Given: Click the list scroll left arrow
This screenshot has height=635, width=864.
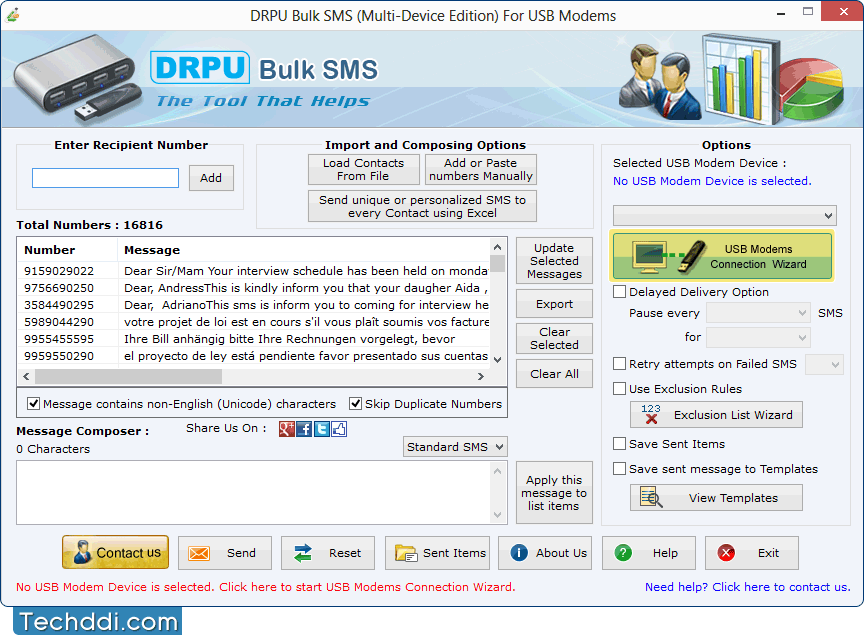Looking at the screenshot, I should pos(26,376).
